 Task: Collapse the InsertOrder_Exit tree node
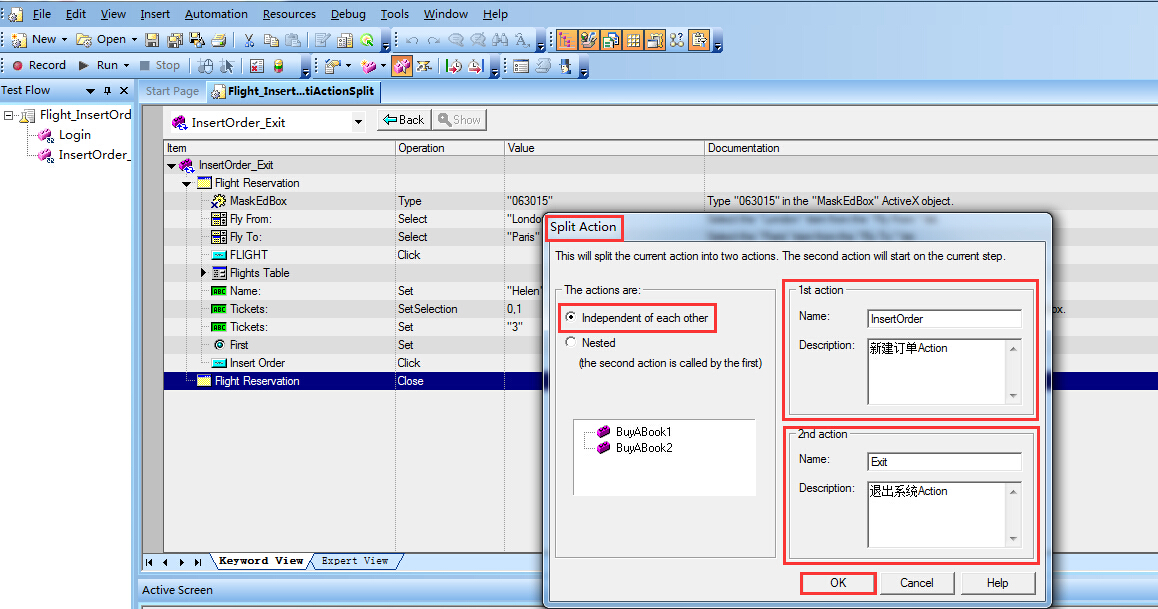pyautogui.click(x=171, y=165)
